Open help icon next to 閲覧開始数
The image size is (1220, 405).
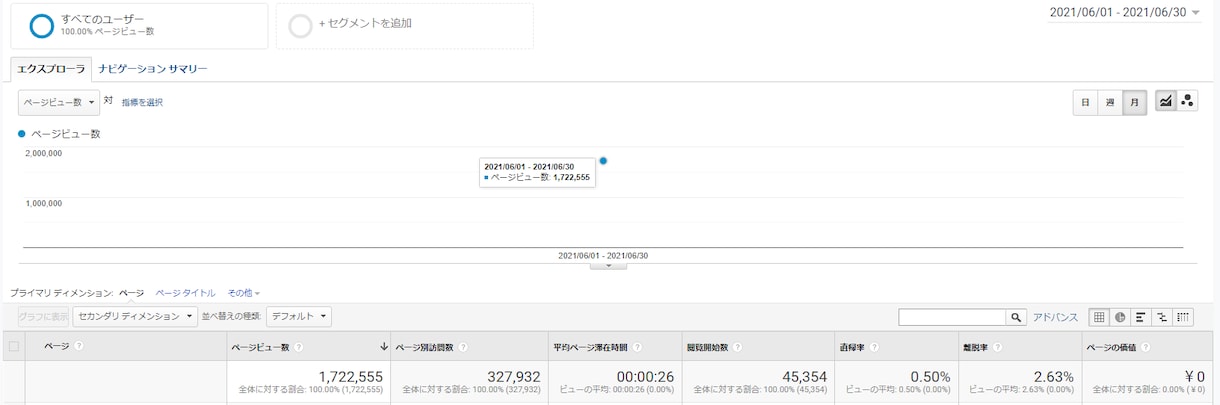pyautogui.click(x=737, y=347)
